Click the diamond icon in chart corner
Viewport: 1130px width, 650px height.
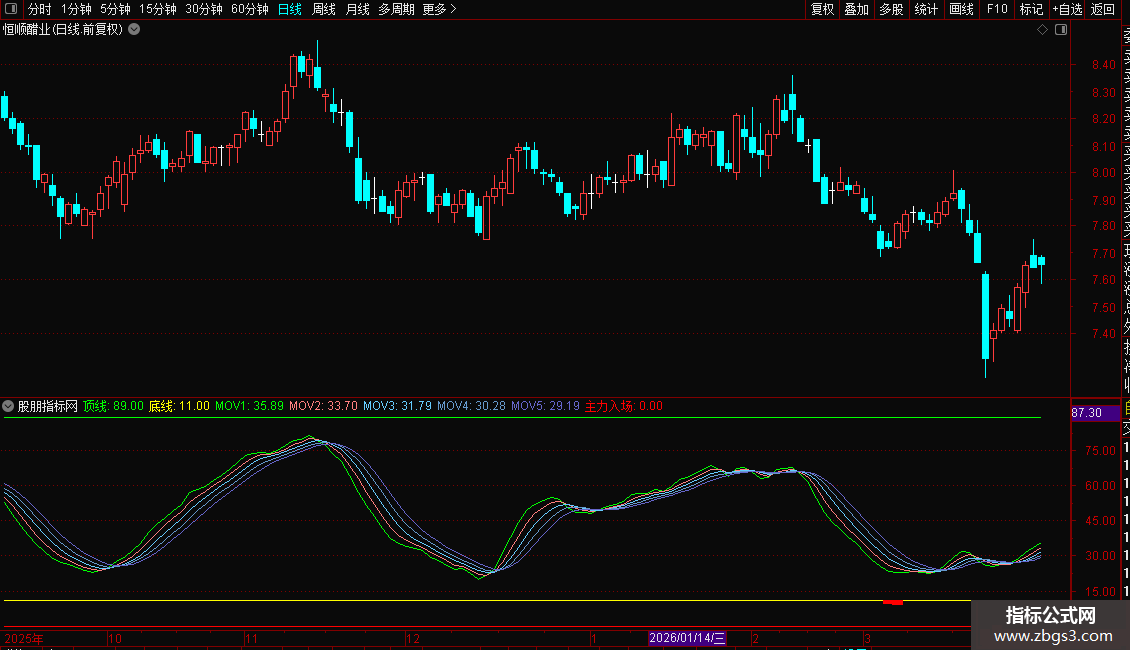coord(1042,30)
